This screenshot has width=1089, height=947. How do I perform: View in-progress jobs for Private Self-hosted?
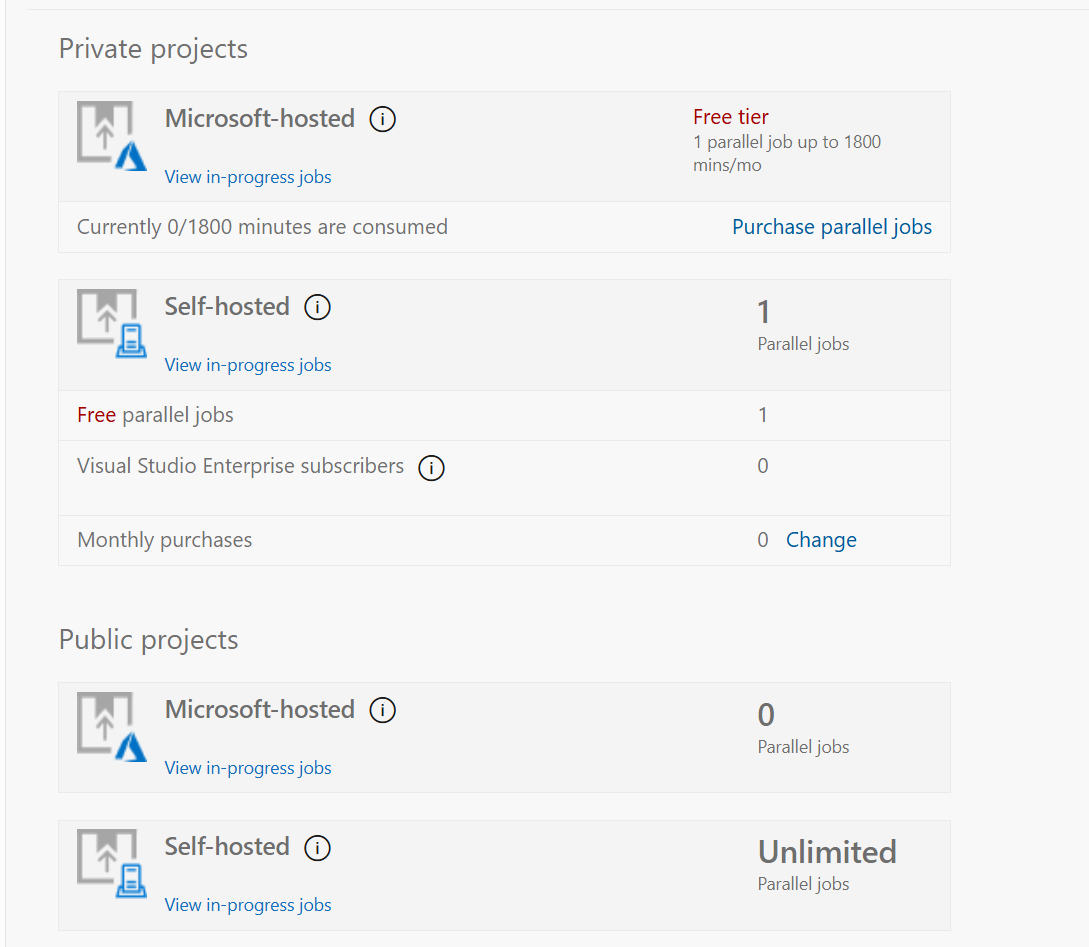(x=248, y=365)
